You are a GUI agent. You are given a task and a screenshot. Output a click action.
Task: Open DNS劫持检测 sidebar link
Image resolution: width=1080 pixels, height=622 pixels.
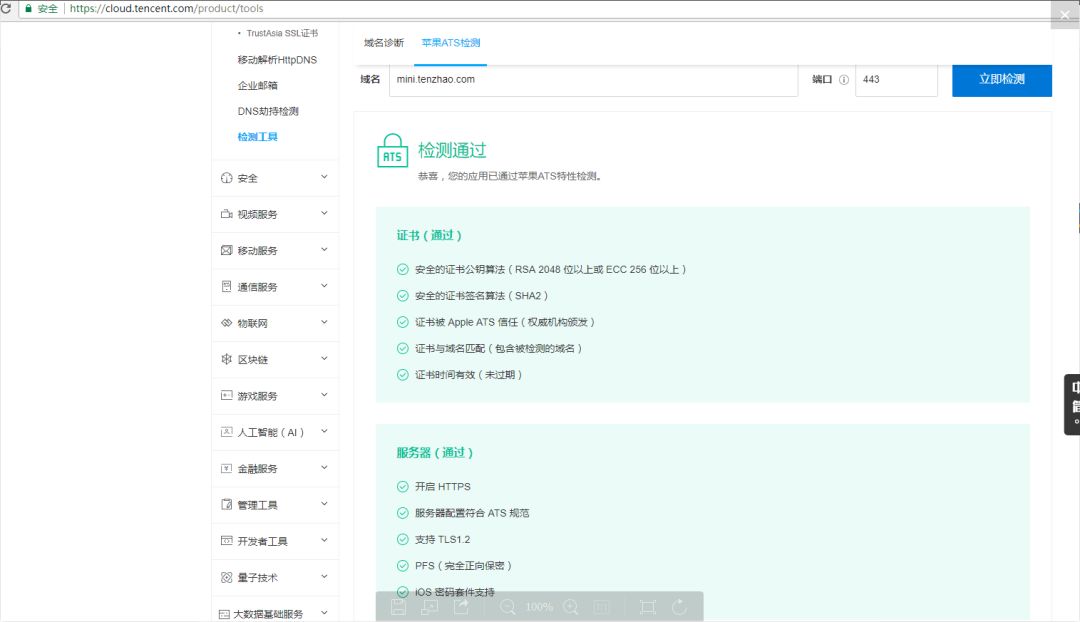[268, 111]
